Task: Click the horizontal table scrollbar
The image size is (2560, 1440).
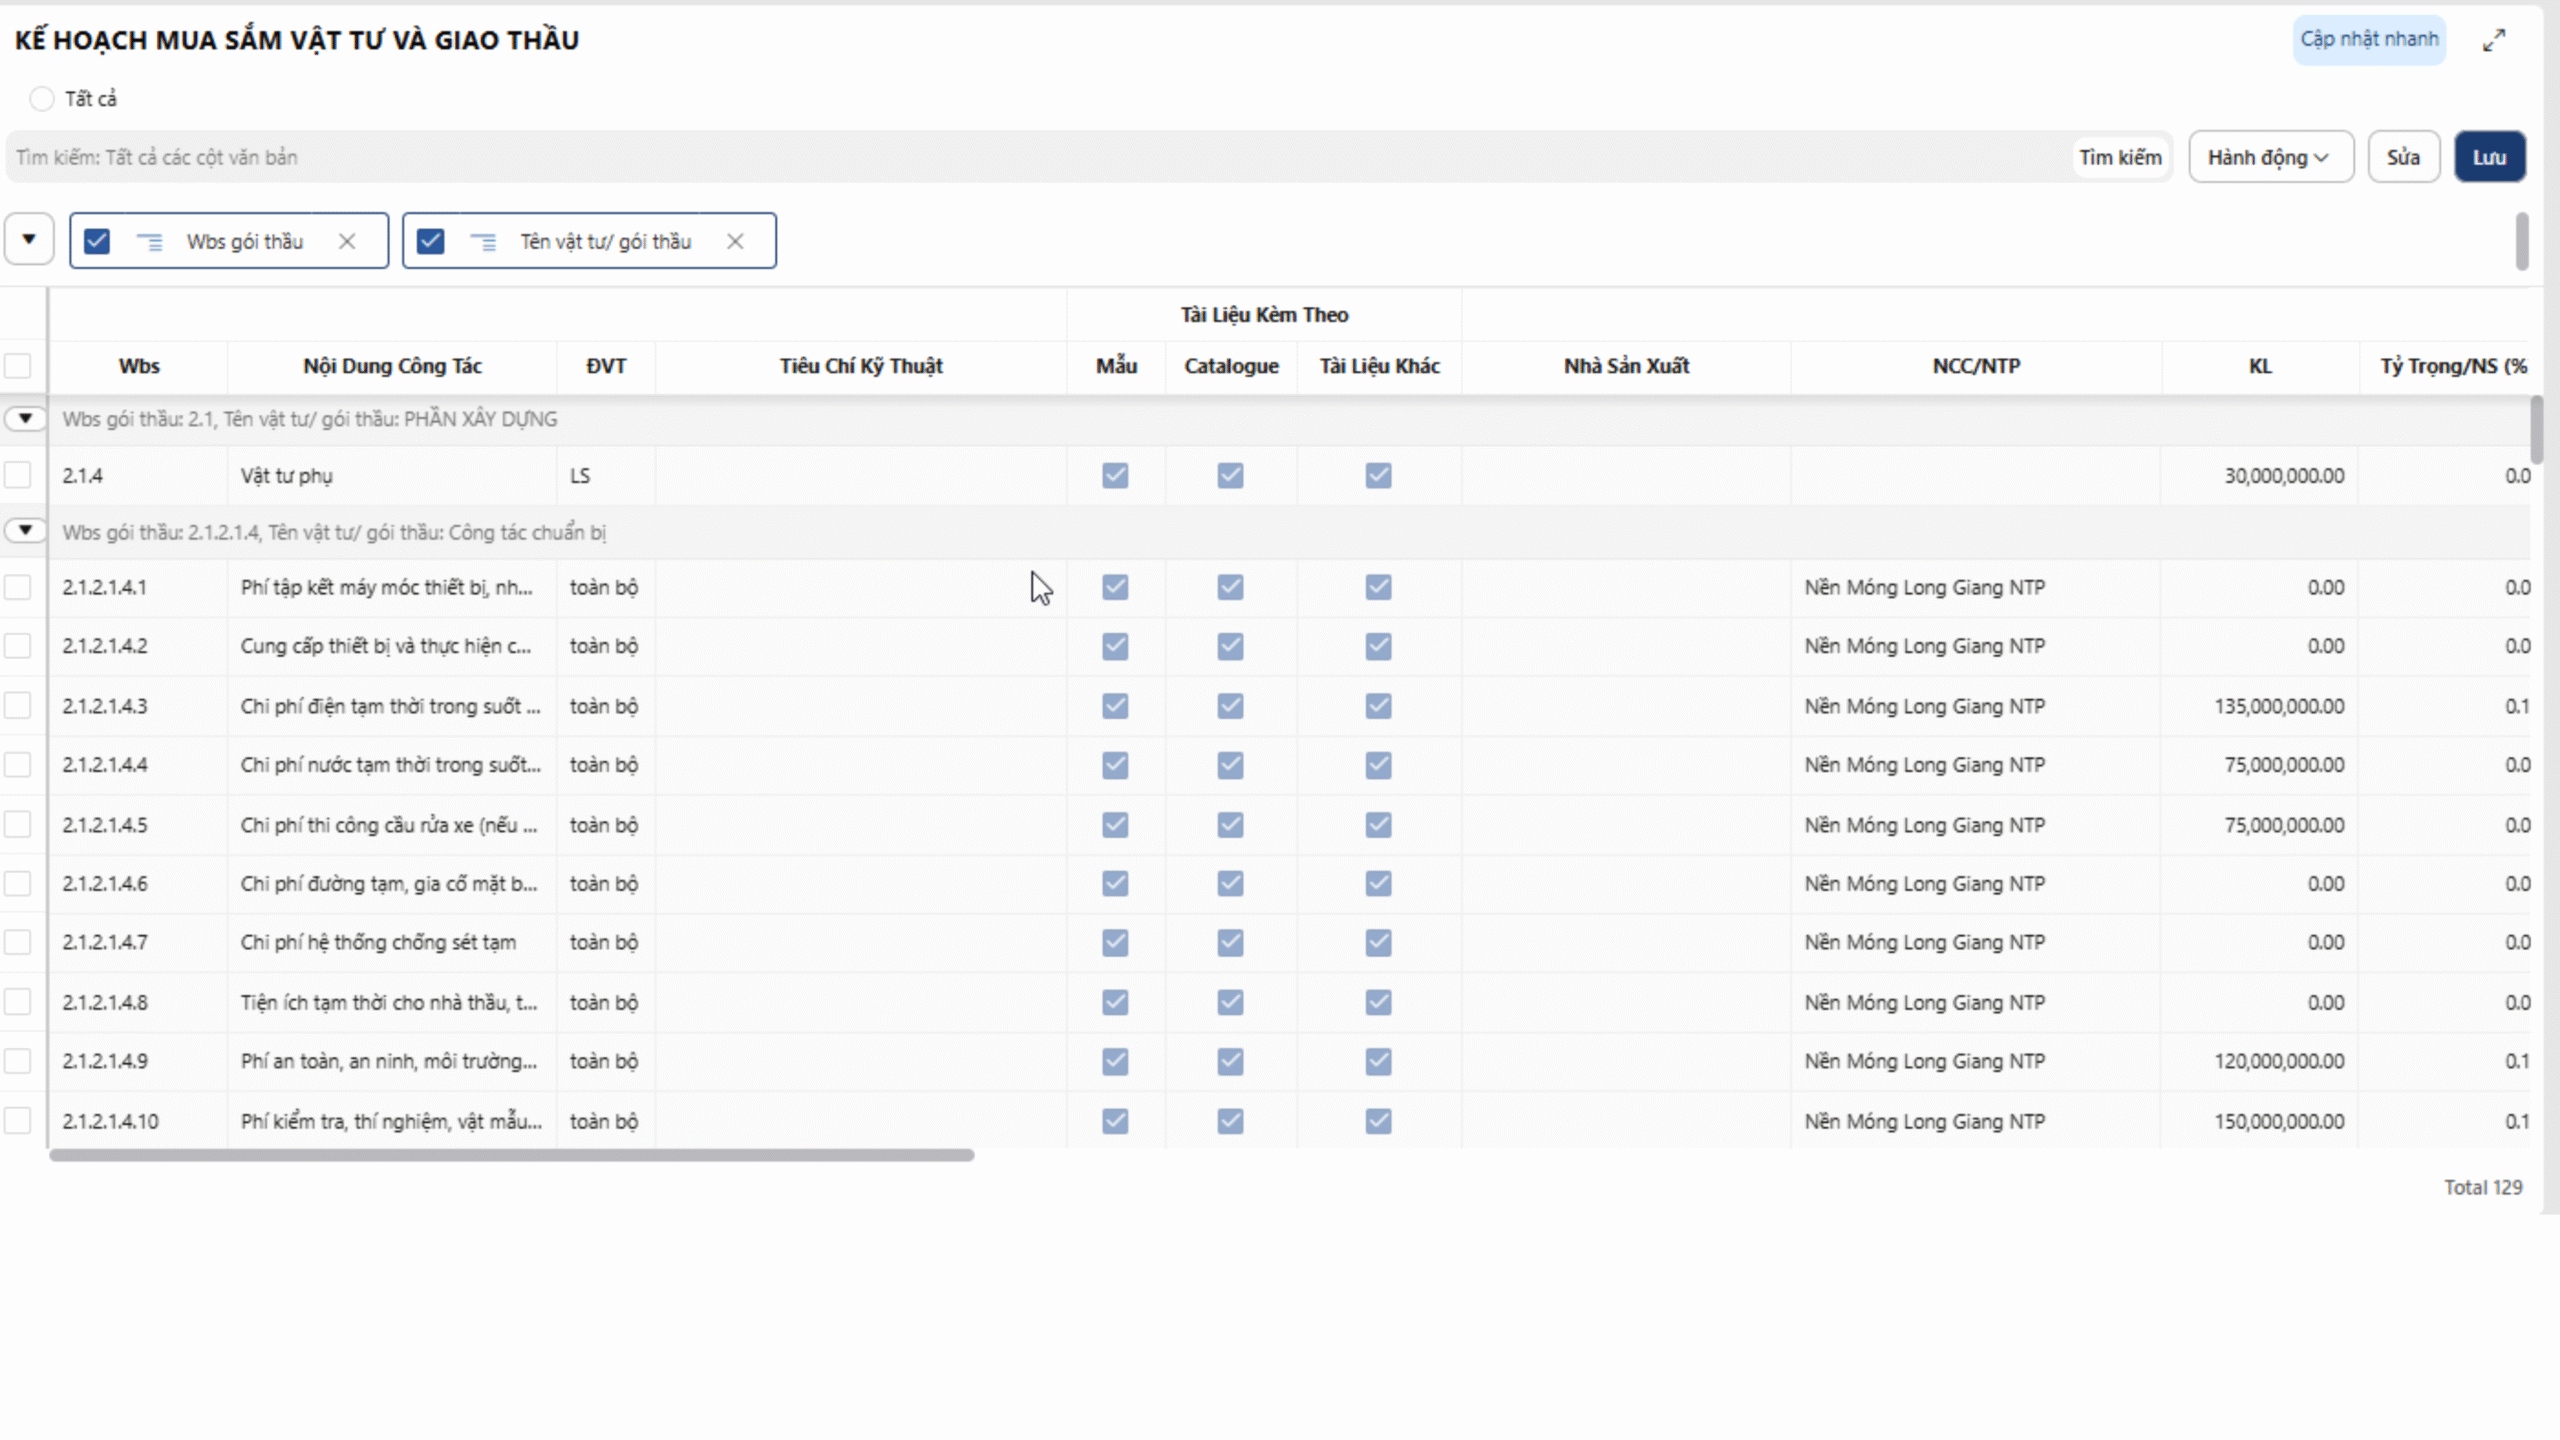Action: pos(511,1155)
